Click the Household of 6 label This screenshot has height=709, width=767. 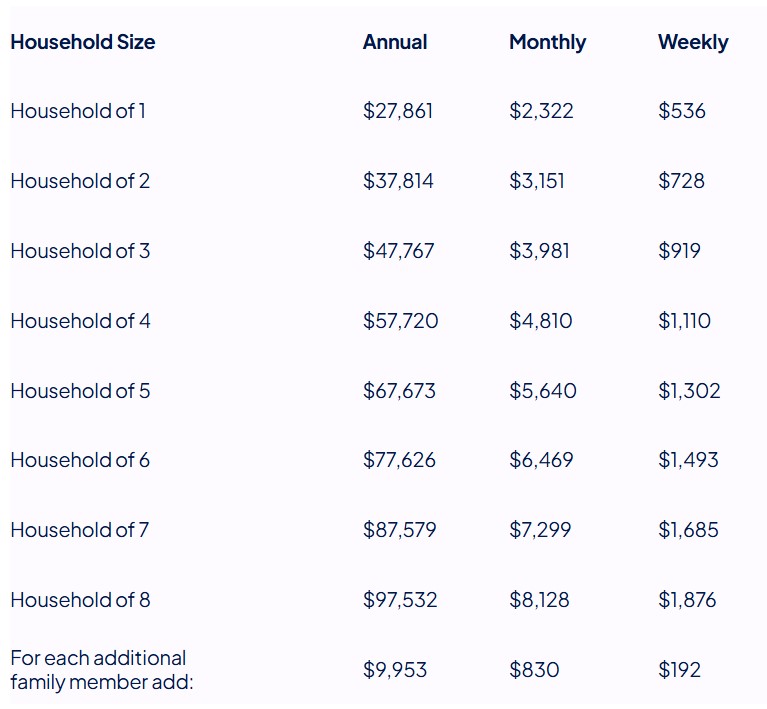[x=80, y=460]
